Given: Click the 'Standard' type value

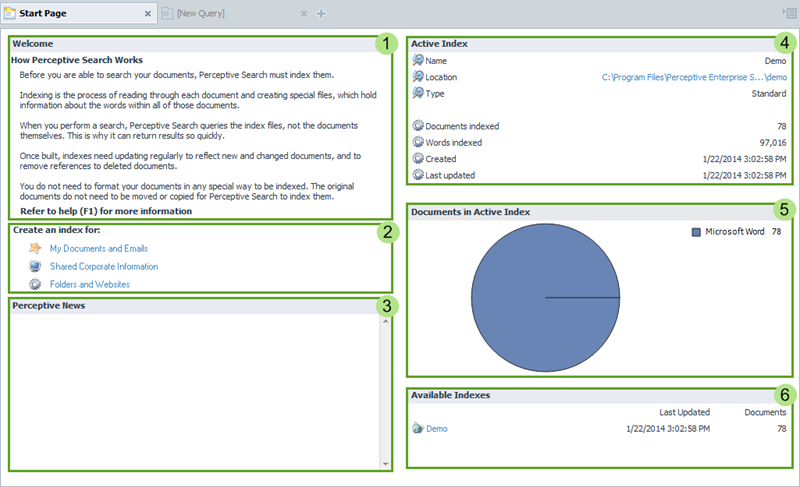Looking at the screenshot, I should (x=769, y=93).
